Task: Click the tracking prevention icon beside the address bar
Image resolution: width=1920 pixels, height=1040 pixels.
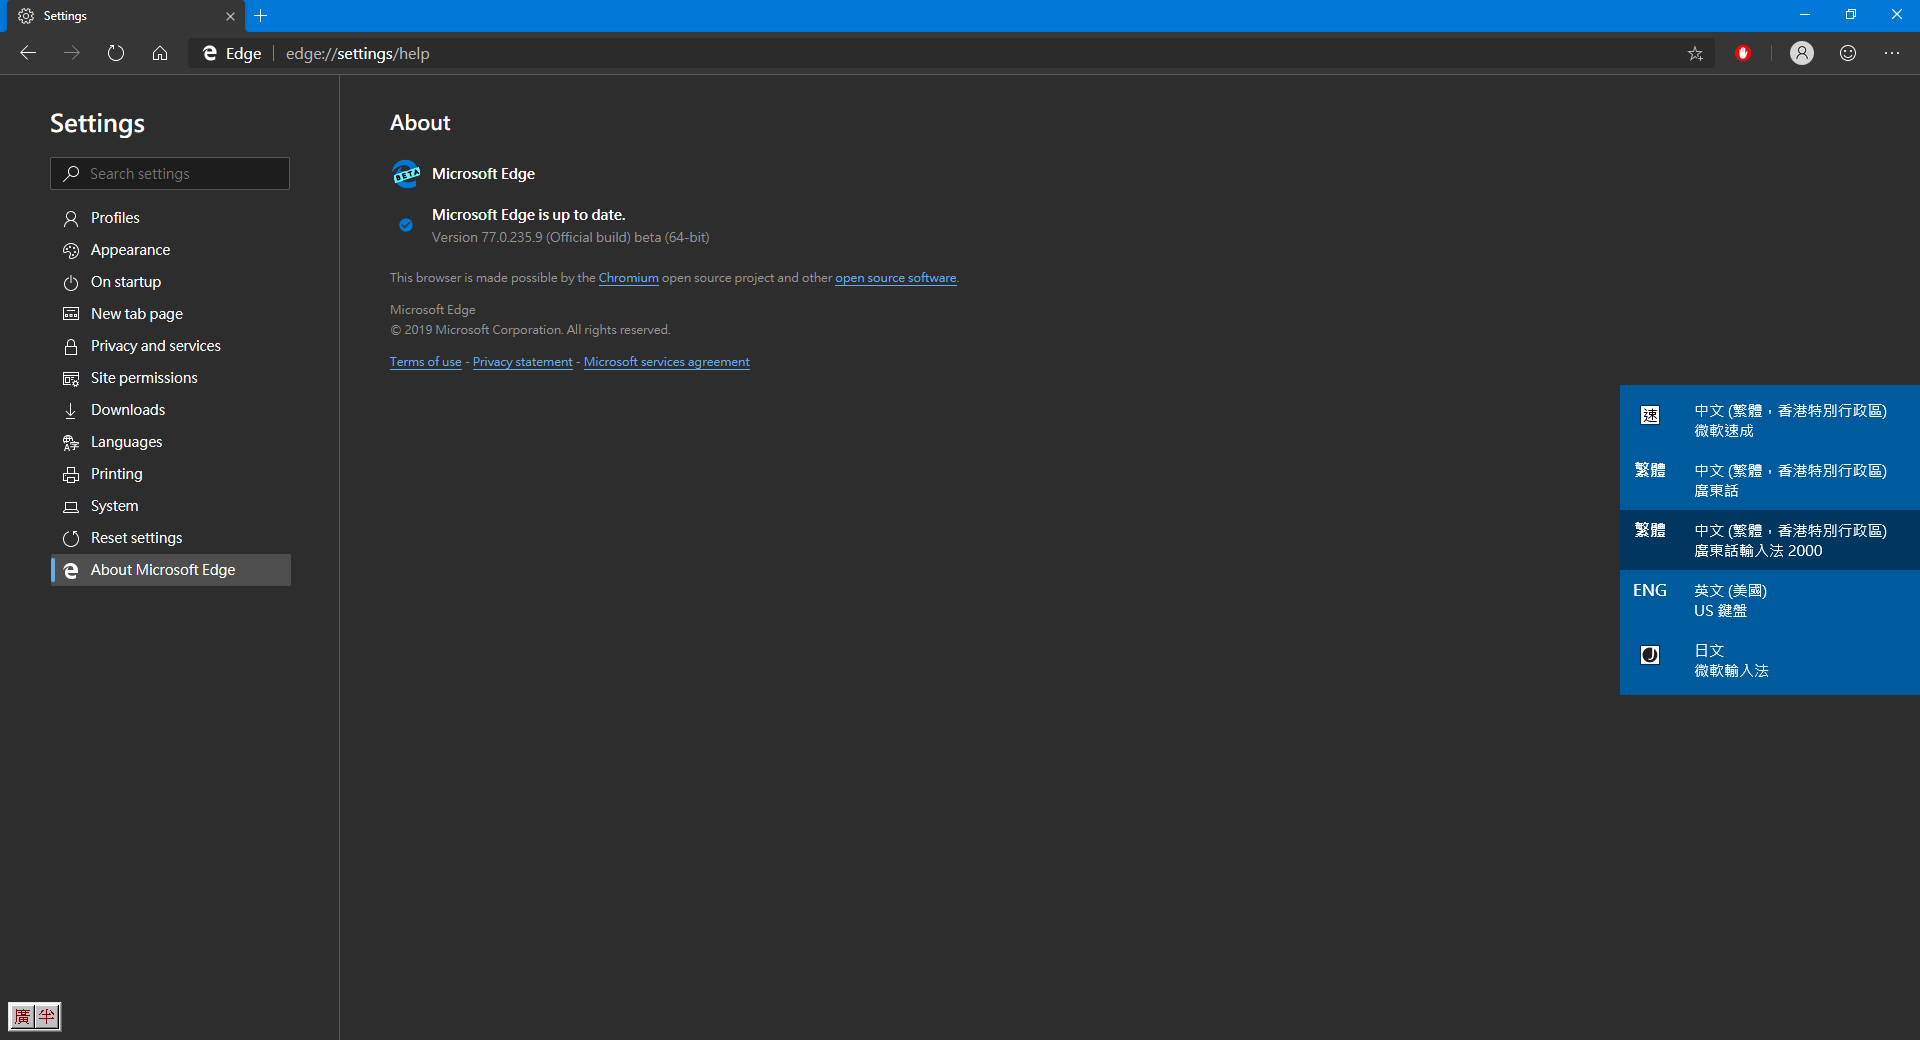Action: tap(1744, 53)
